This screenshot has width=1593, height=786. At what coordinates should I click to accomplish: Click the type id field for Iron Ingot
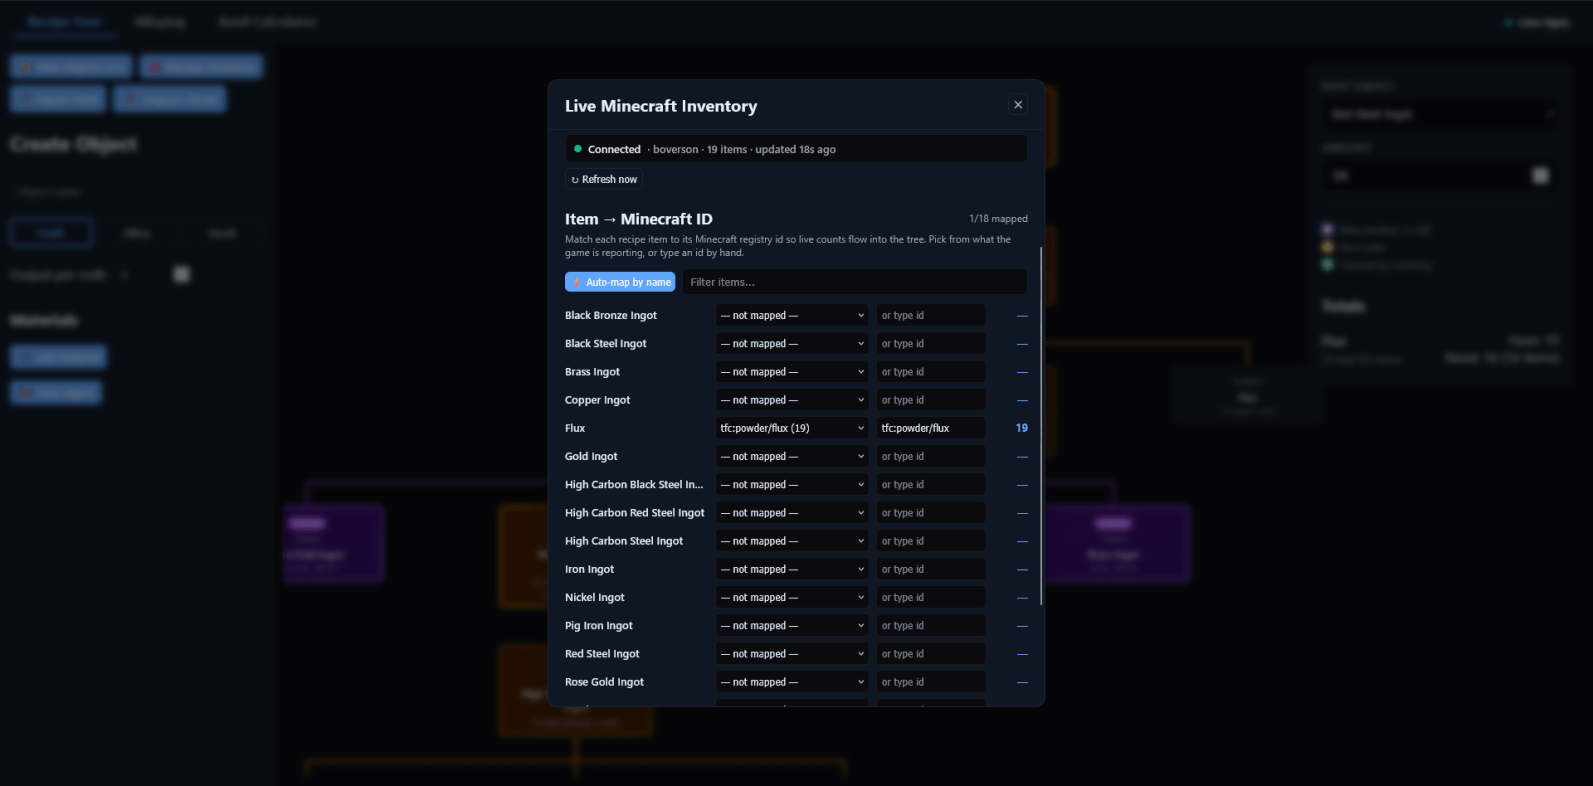click(x=931, y=569)
